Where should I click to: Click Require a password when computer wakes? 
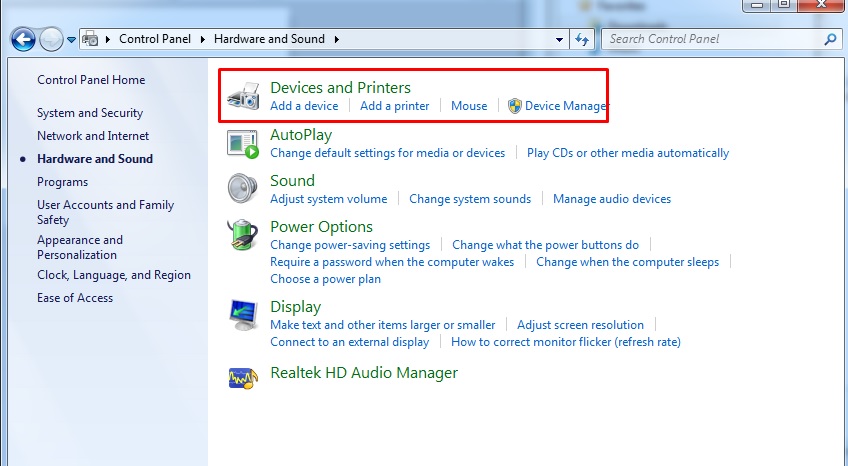392,262
